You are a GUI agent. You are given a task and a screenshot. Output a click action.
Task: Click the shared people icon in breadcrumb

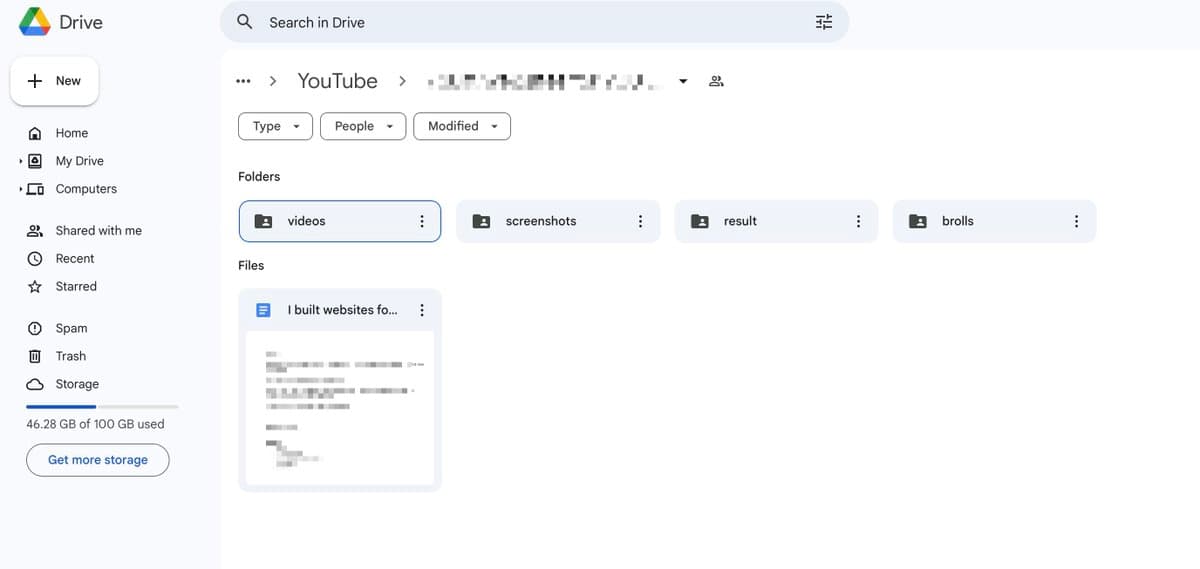[x=716, y=81]
